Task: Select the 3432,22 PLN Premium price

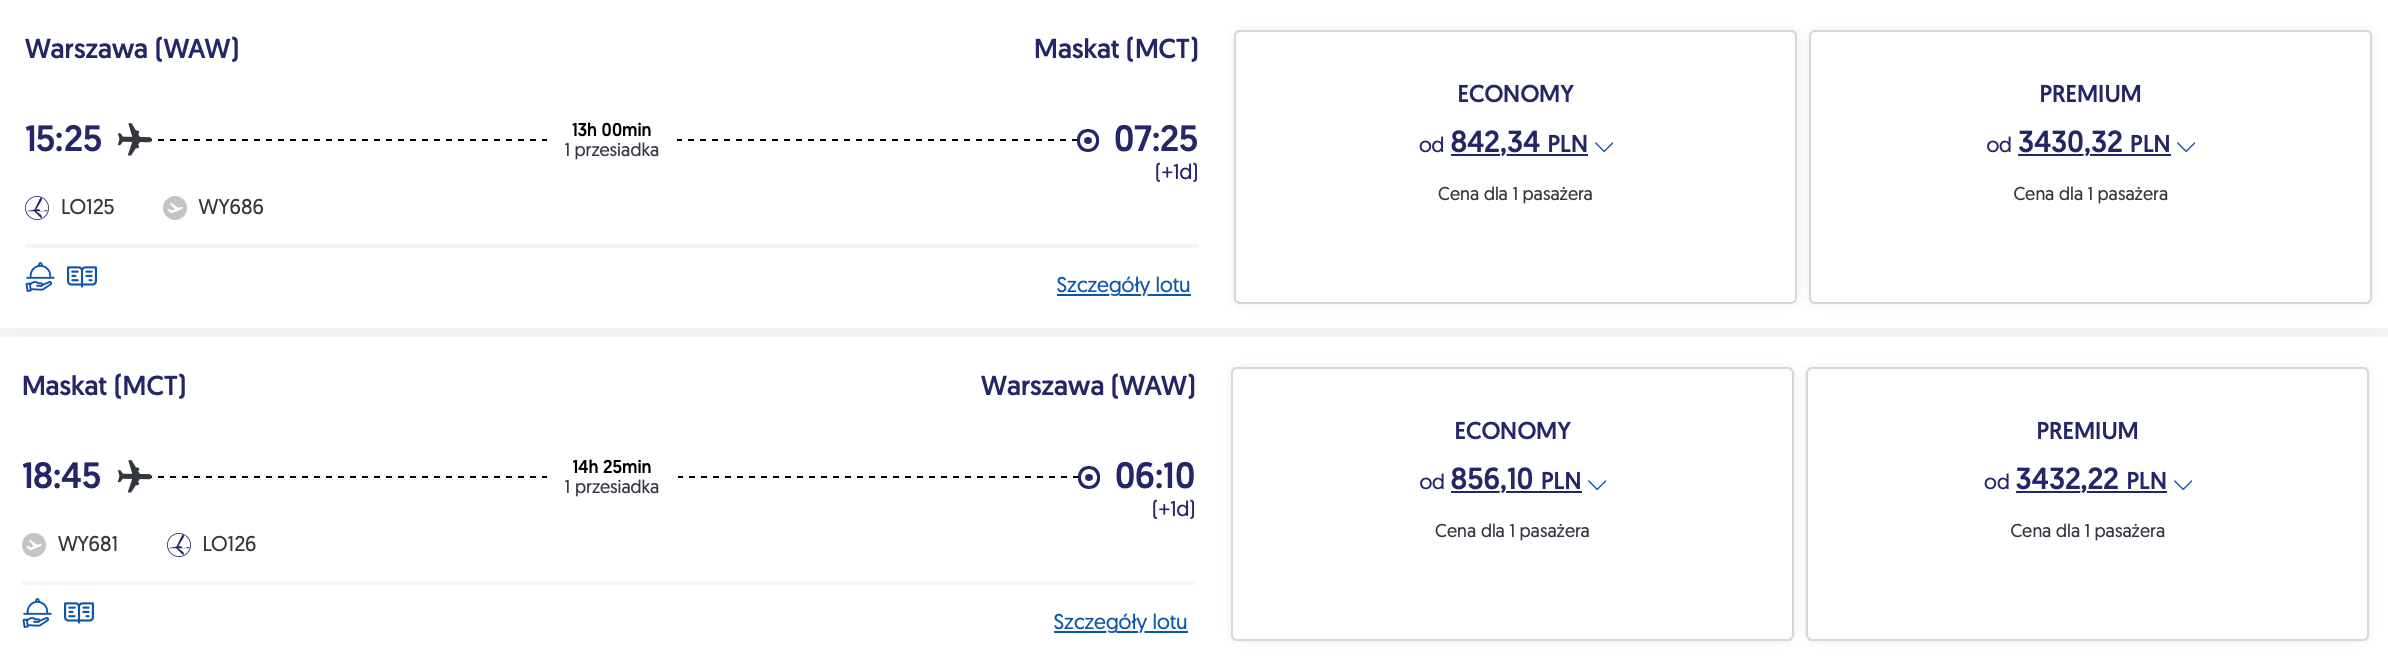Action: (x=2090, y=480)
